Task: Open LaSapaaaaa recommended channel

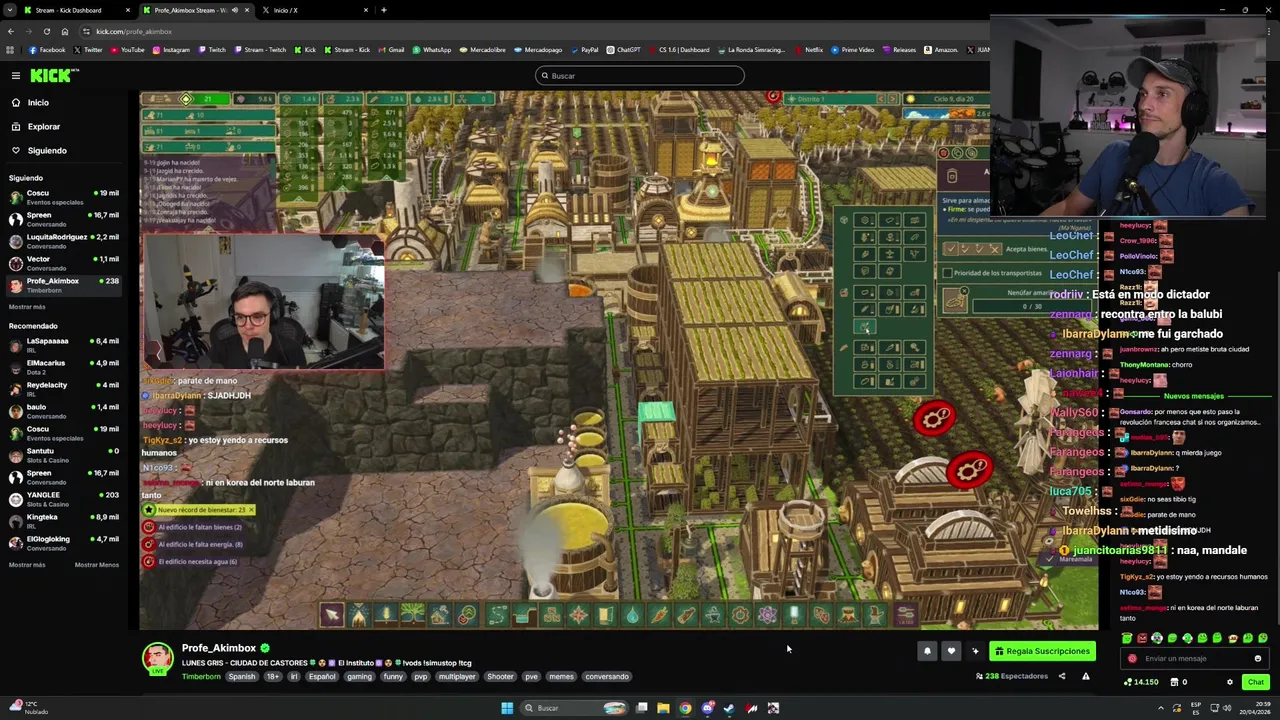Action: pos(64,345)
